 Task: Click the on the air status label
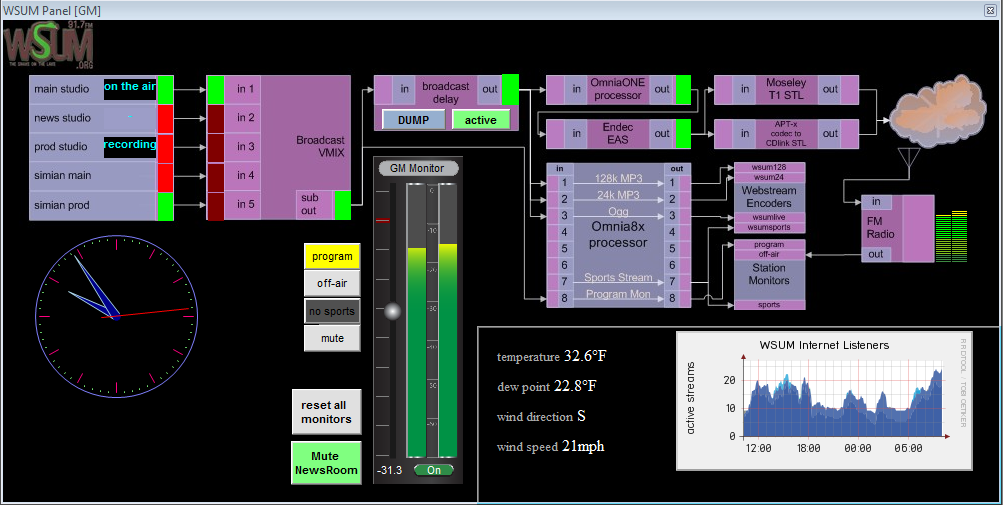click(130, 87)
